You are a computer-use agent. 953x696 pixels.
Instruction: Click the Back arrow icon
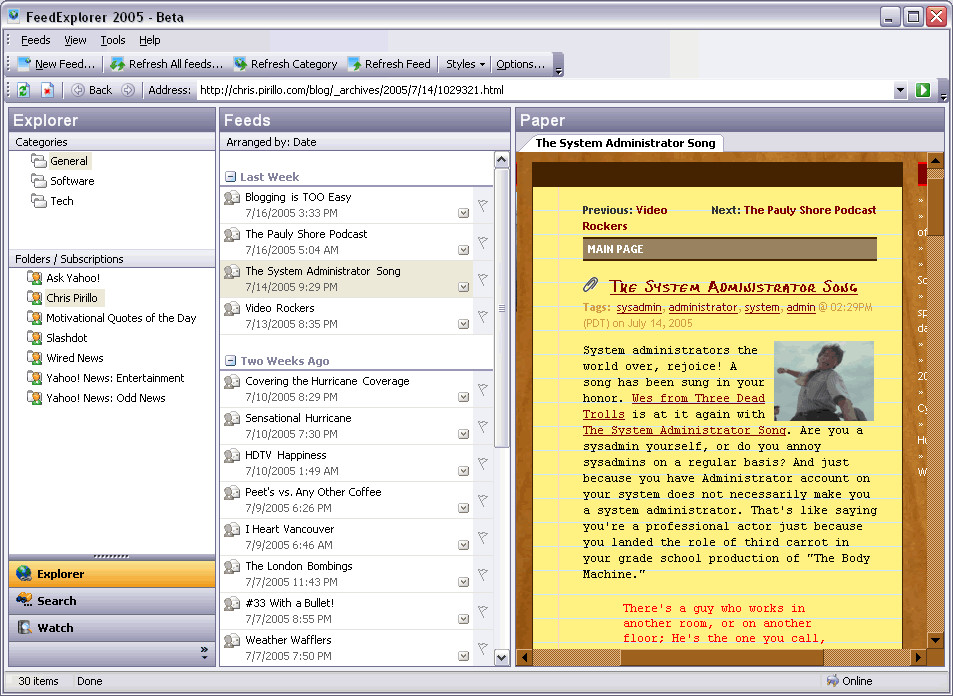pos(78,90)
